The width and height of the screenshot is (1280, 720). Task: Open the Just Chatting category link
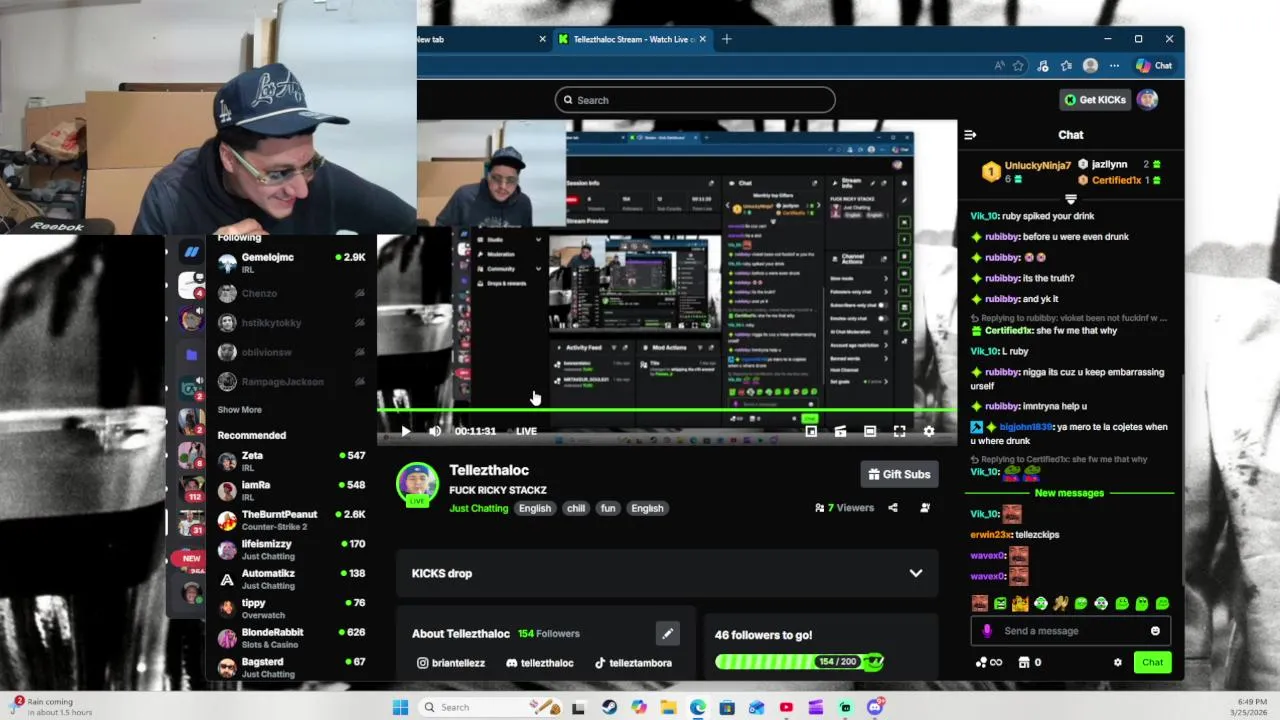click(x=479, y=508)
